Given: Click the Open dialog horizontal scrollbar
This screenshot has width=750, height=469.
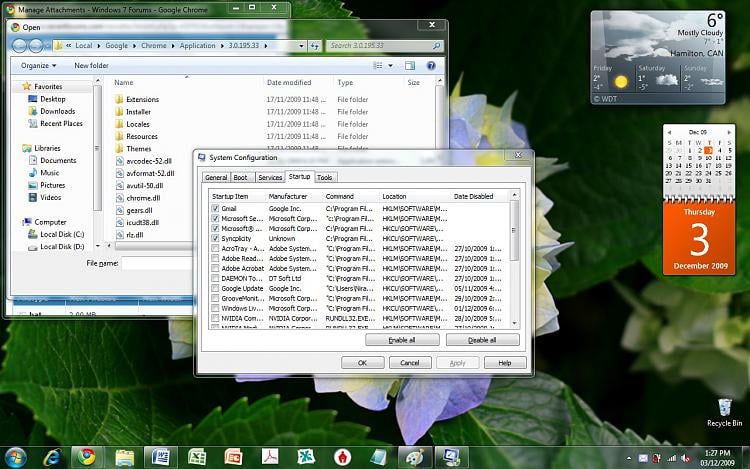Looking at the screenshot, I should [x=153, y=246].
